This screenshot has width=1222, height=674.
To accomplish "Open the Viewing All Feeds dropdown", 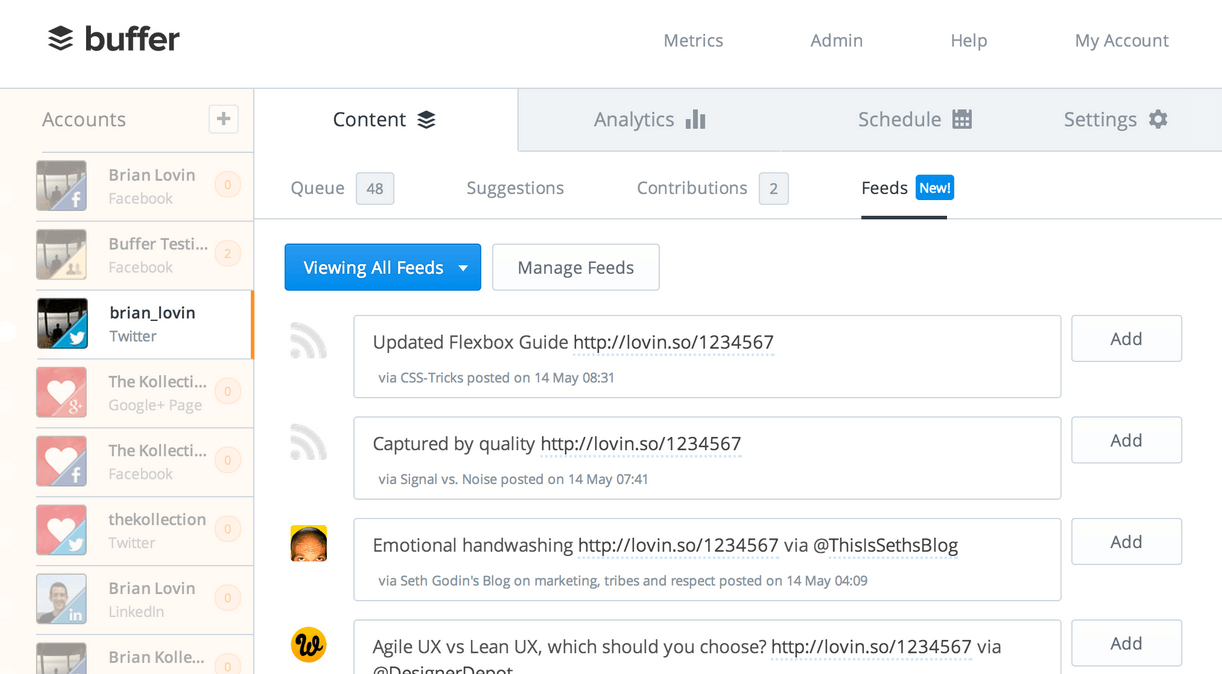I will (x=382, y=267).
